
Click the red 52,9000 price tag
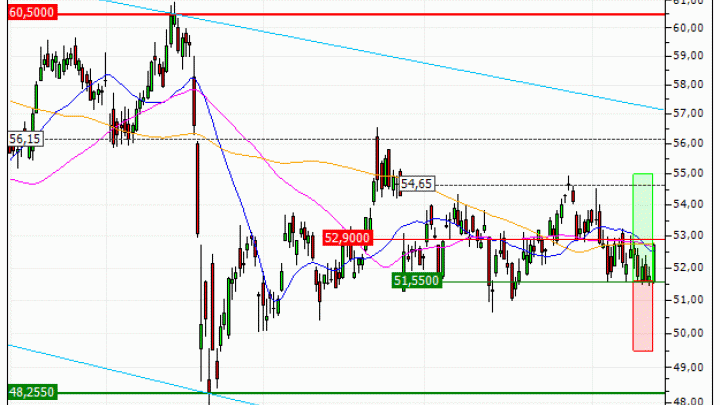tap(349, 238)
